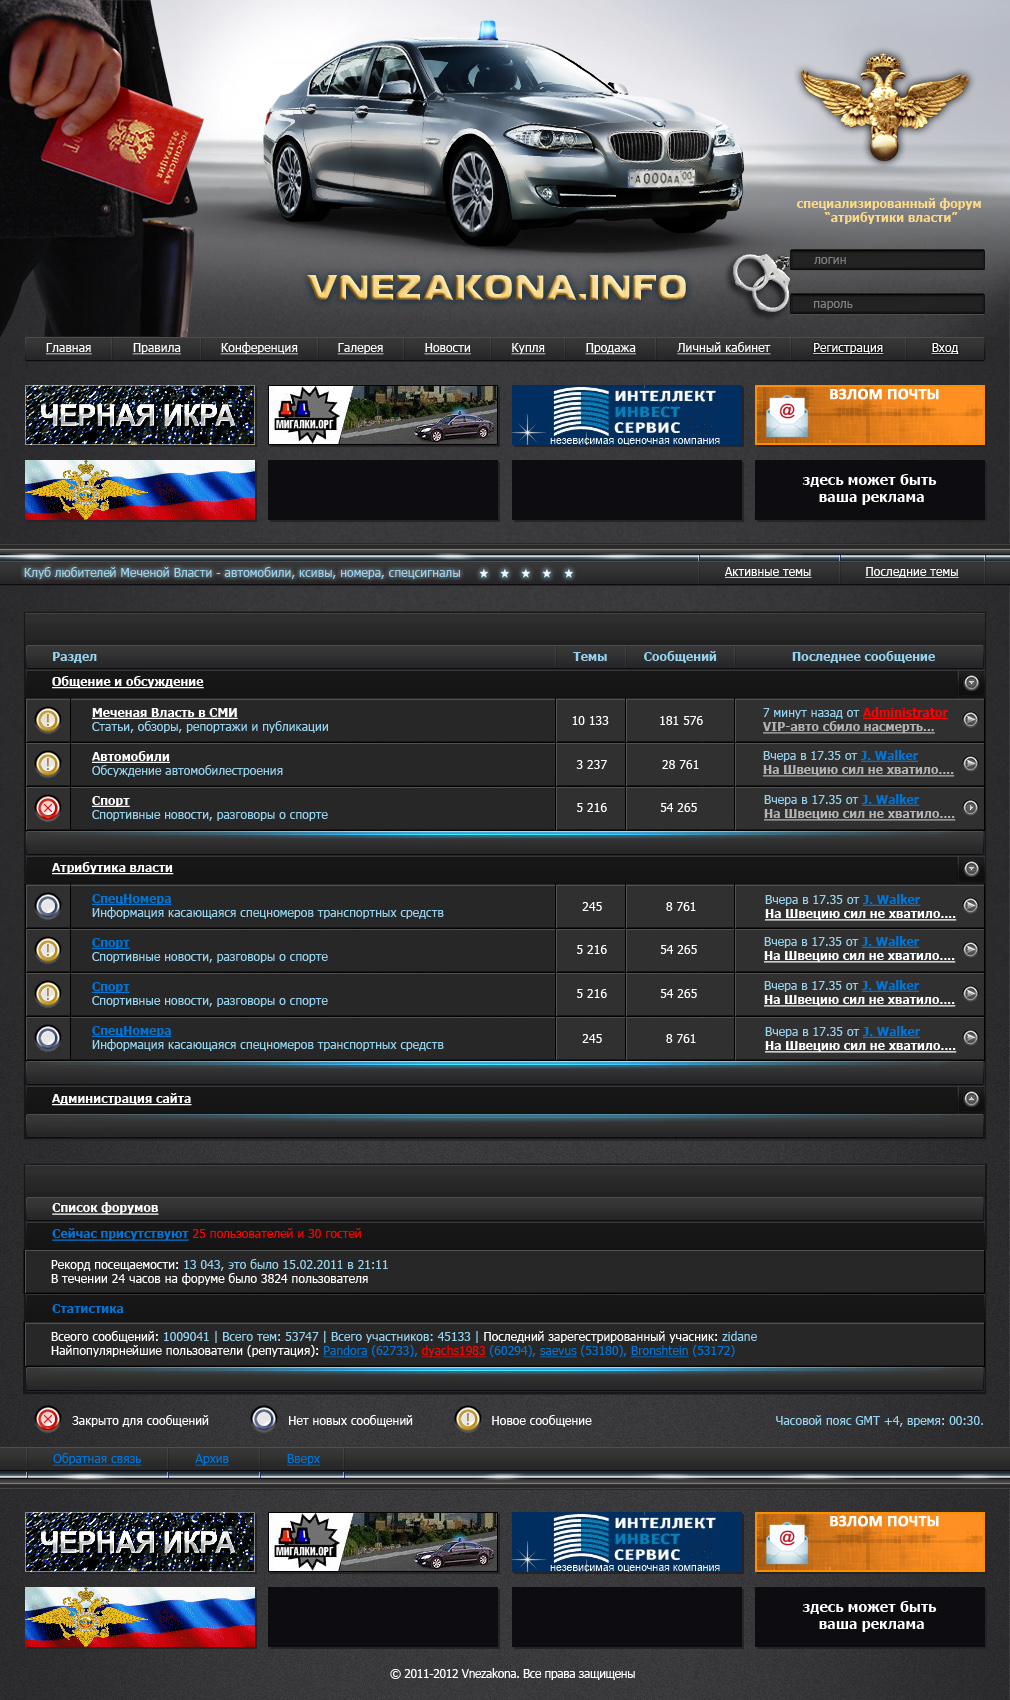Open Личный кабинет
1010x1700 pixels.
[723, 348]
